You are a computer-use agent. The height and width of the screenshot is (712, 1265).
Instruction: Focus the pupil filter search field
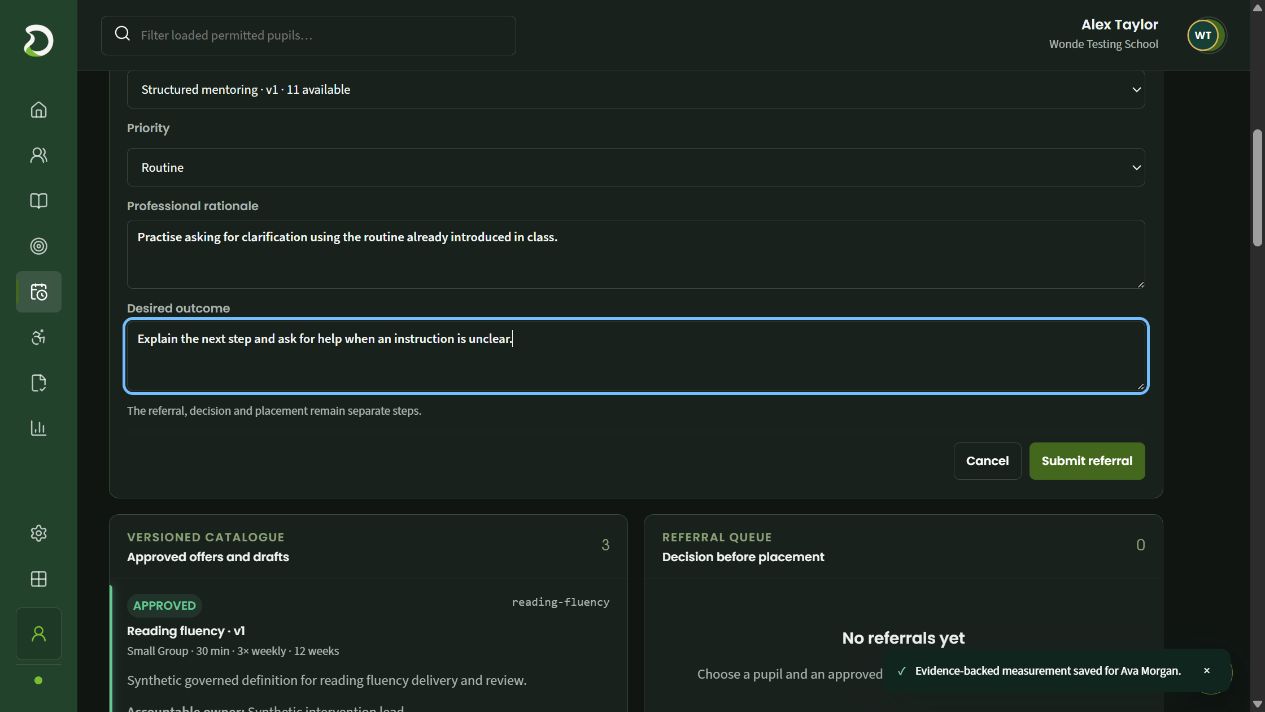(x=308, y=35)
